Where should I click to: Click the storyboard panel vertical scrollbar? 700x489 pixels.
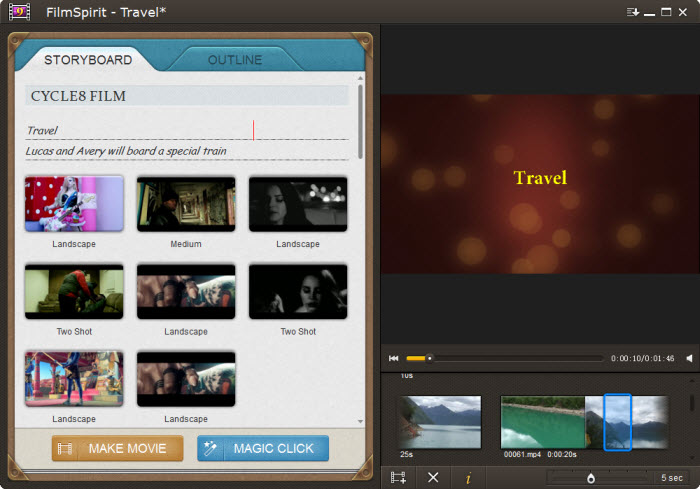coord(360,110)
